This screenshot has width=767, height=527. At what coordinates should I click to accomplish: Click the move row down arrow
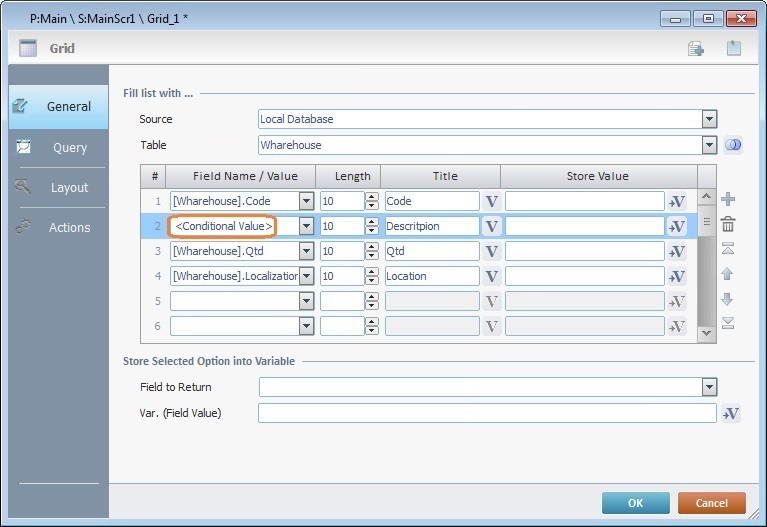click(728, 298)
